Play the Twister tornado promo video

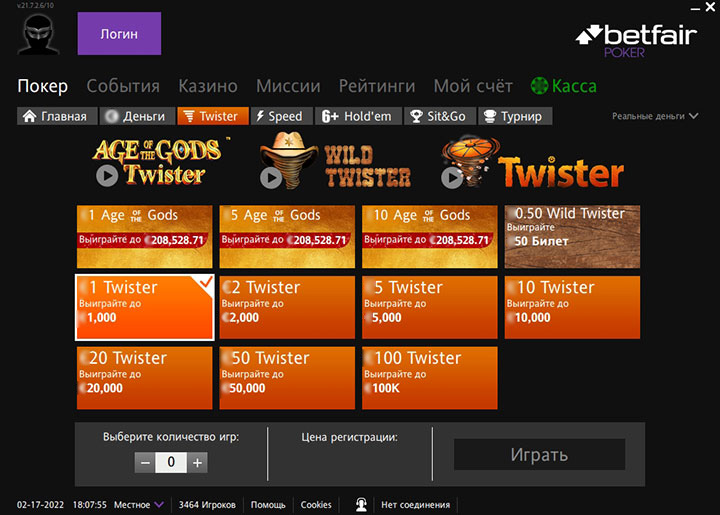click(x=452, y=178)
